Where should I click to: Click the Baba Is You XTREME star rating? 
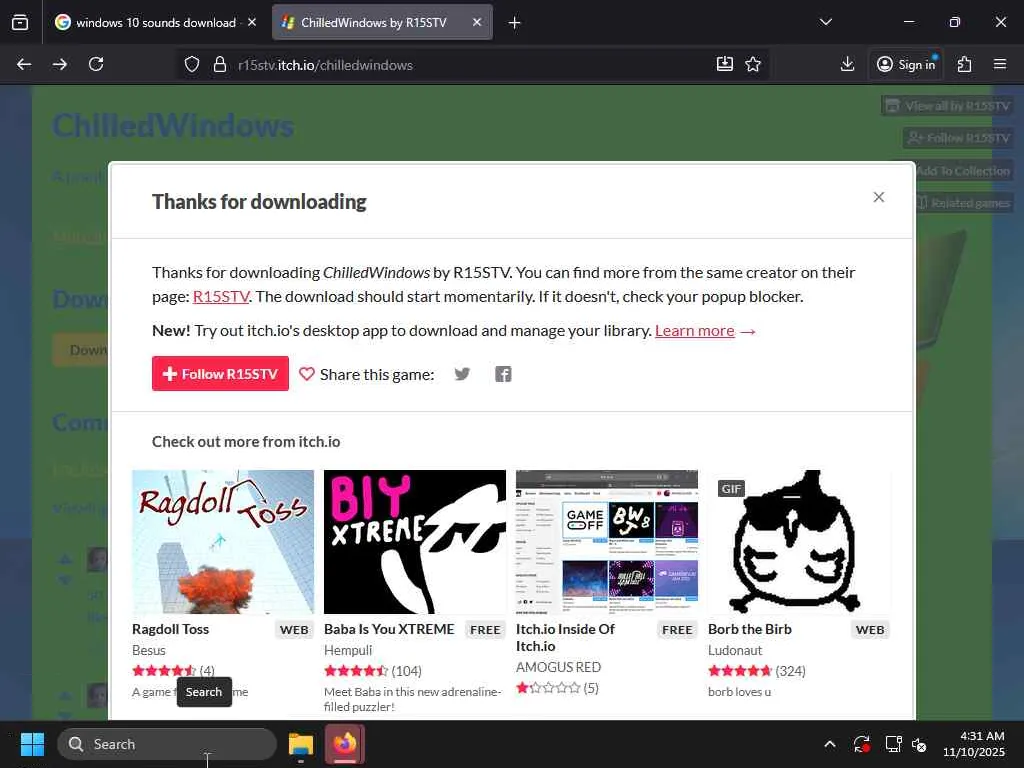356,671
